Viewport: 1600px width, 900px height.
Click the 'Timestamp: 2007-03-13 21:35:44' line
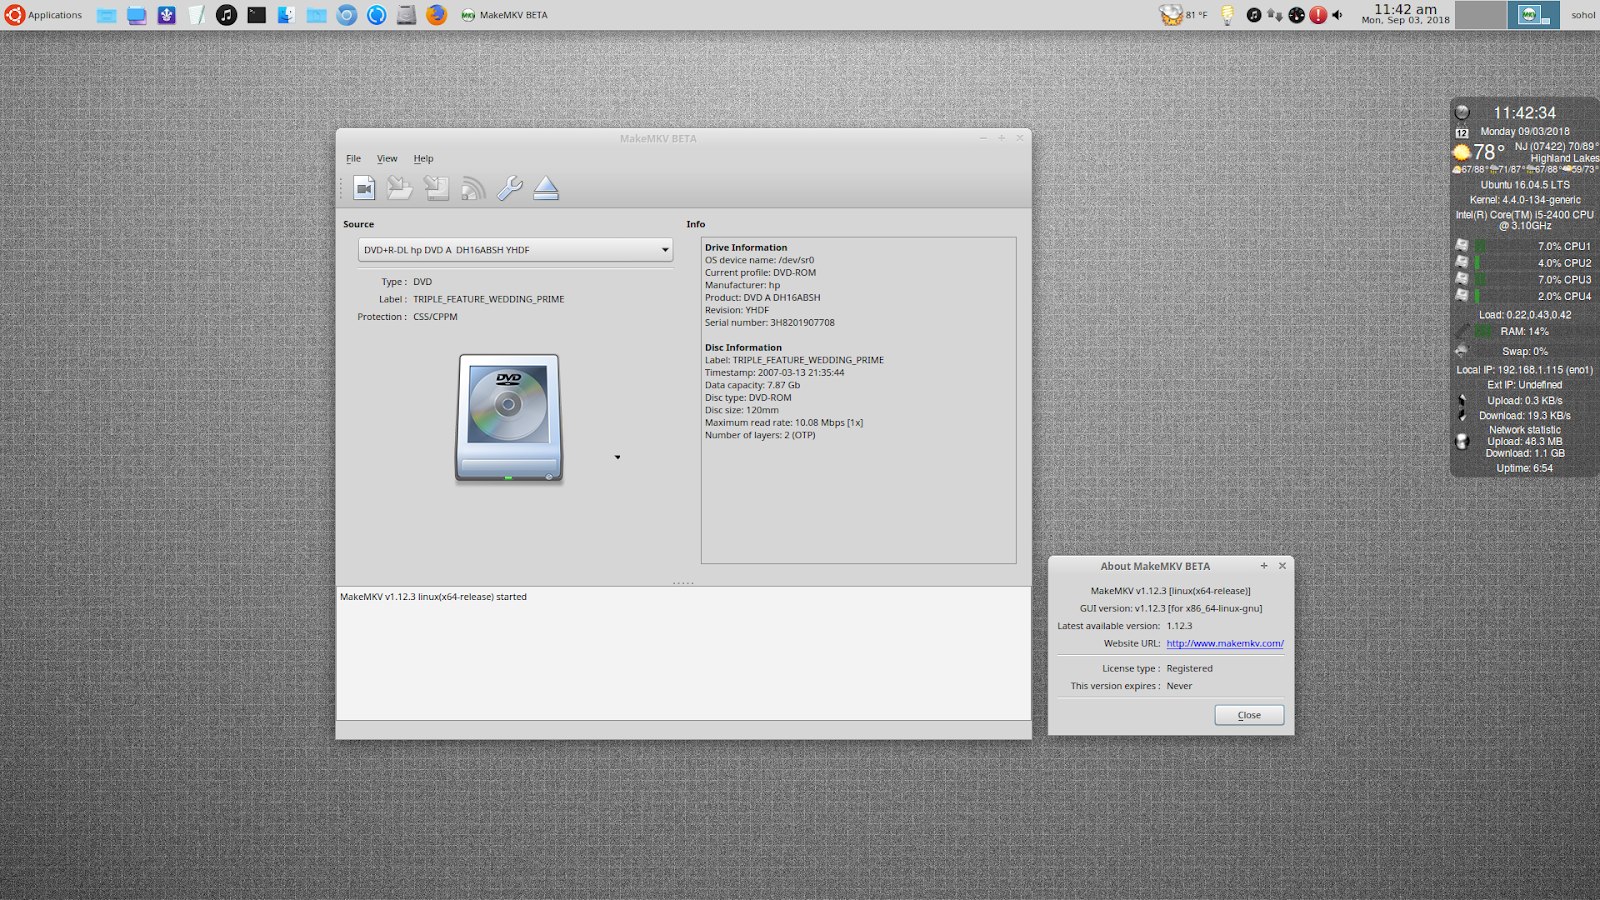point(774,373)
